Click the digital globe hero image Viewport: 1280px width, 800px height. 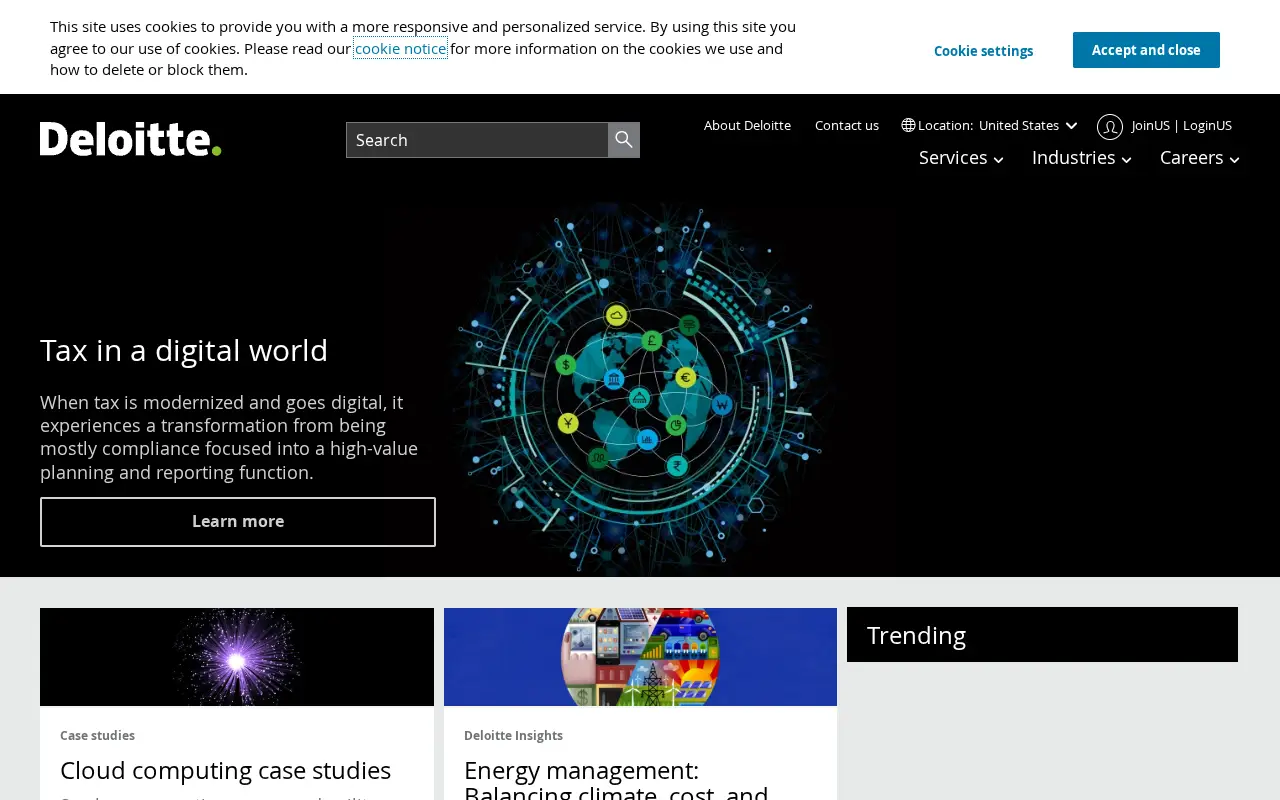[640, 390]
